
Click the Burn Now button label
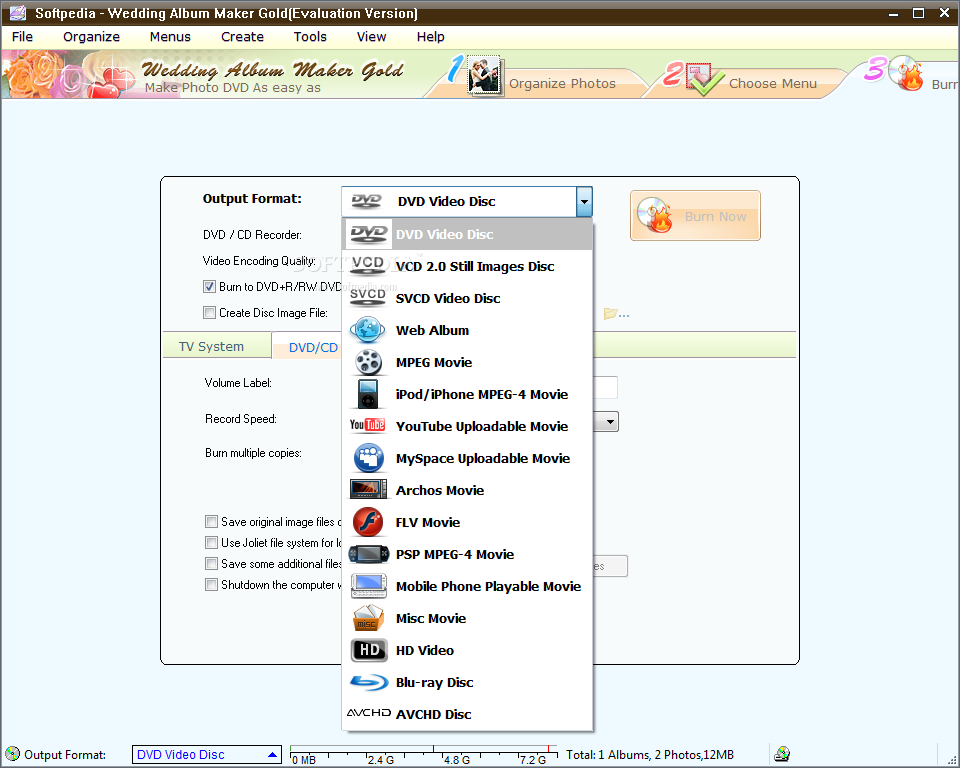(x=715, y=216)
